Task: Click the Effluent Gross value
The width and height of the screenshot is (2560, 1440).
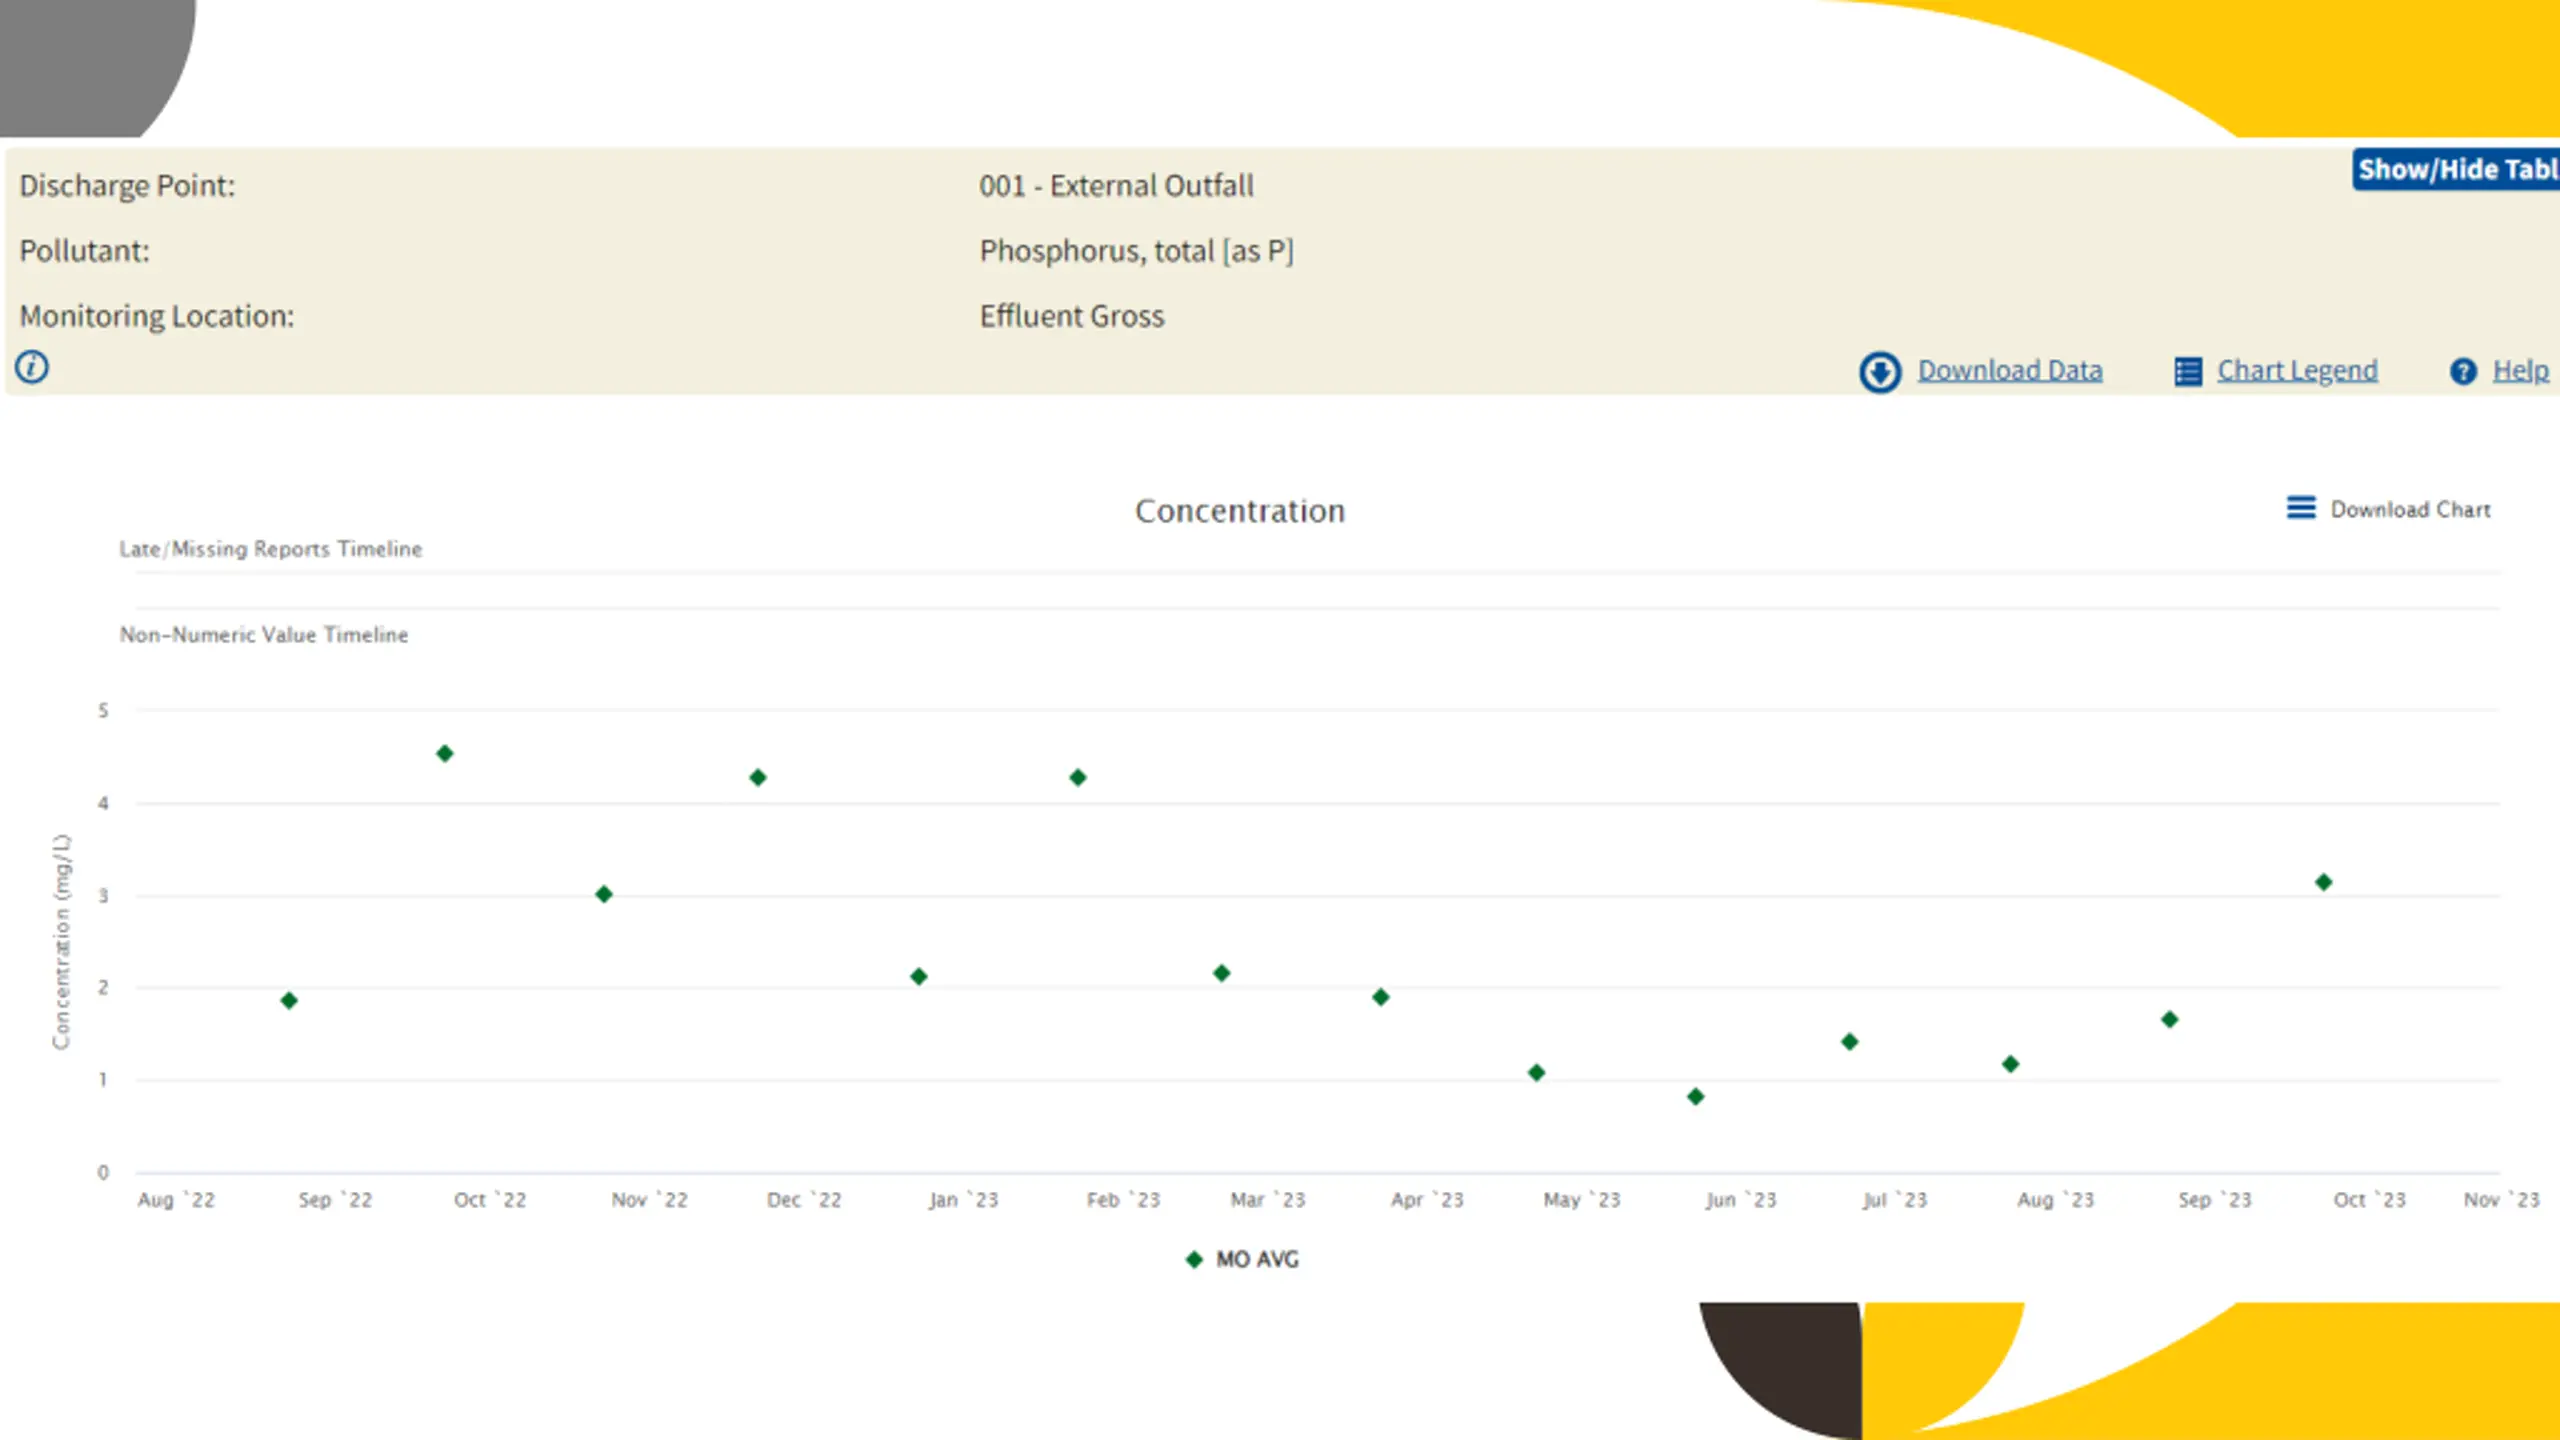Action: tap(1072, 316)
